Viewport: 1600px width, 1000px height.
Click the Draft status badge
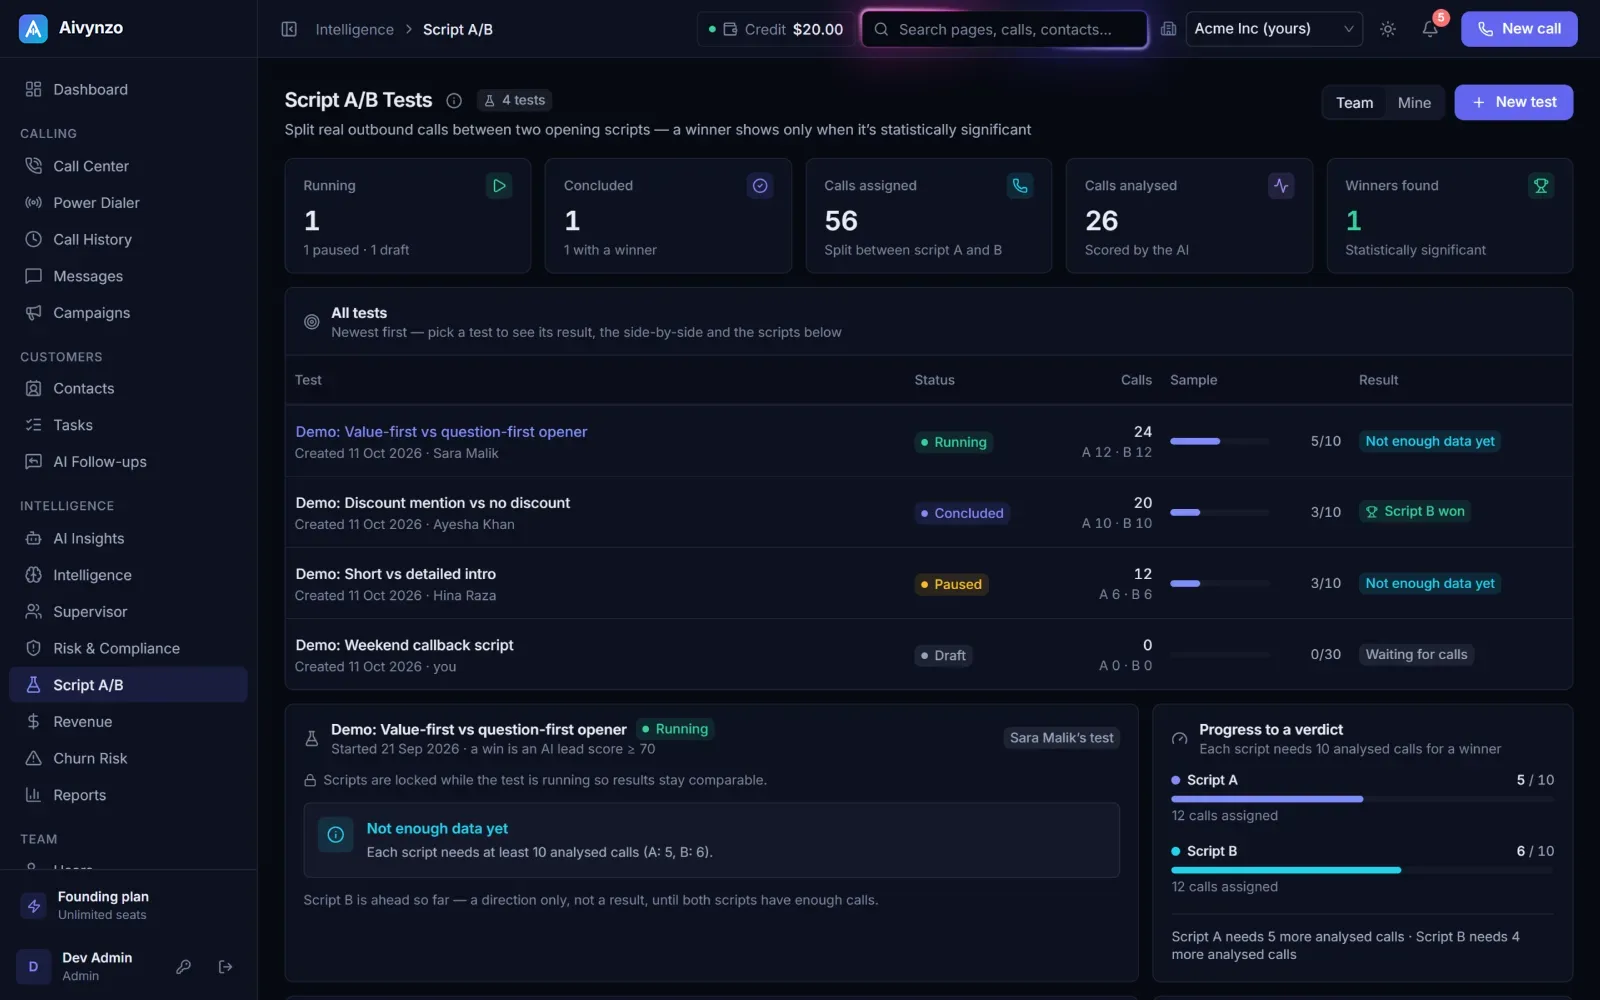[943, 655]
